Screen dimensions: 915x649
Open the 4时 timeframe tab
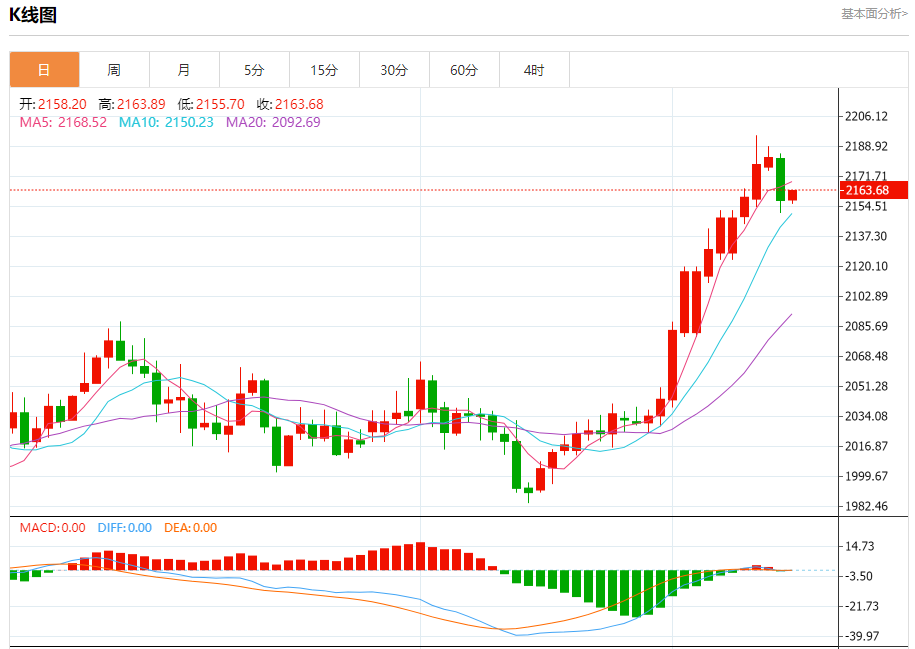click(535, 70)
